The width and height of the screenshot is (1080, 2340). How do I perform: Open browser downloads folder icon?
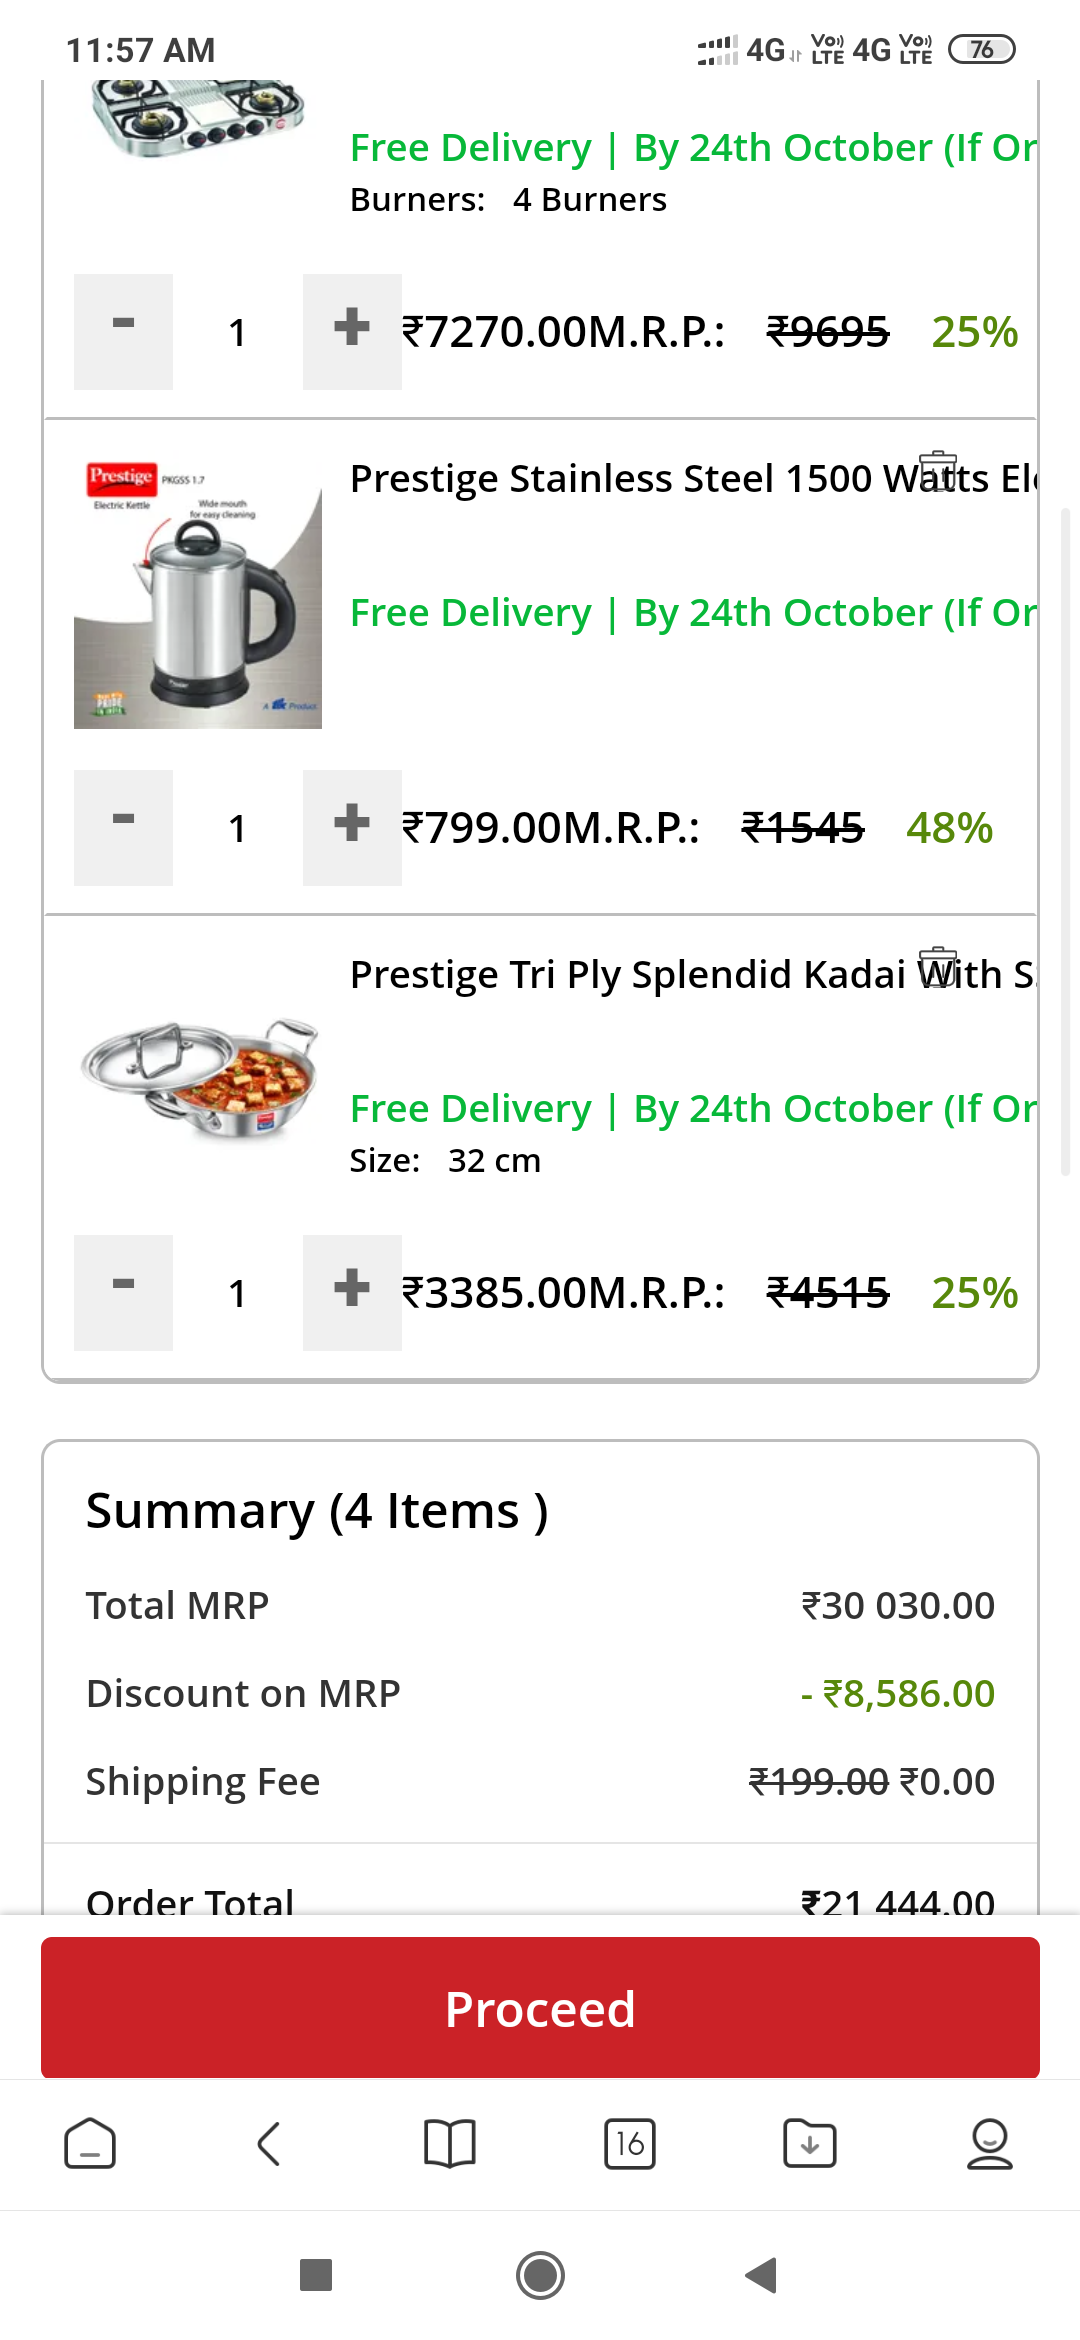pos(810,2144)
